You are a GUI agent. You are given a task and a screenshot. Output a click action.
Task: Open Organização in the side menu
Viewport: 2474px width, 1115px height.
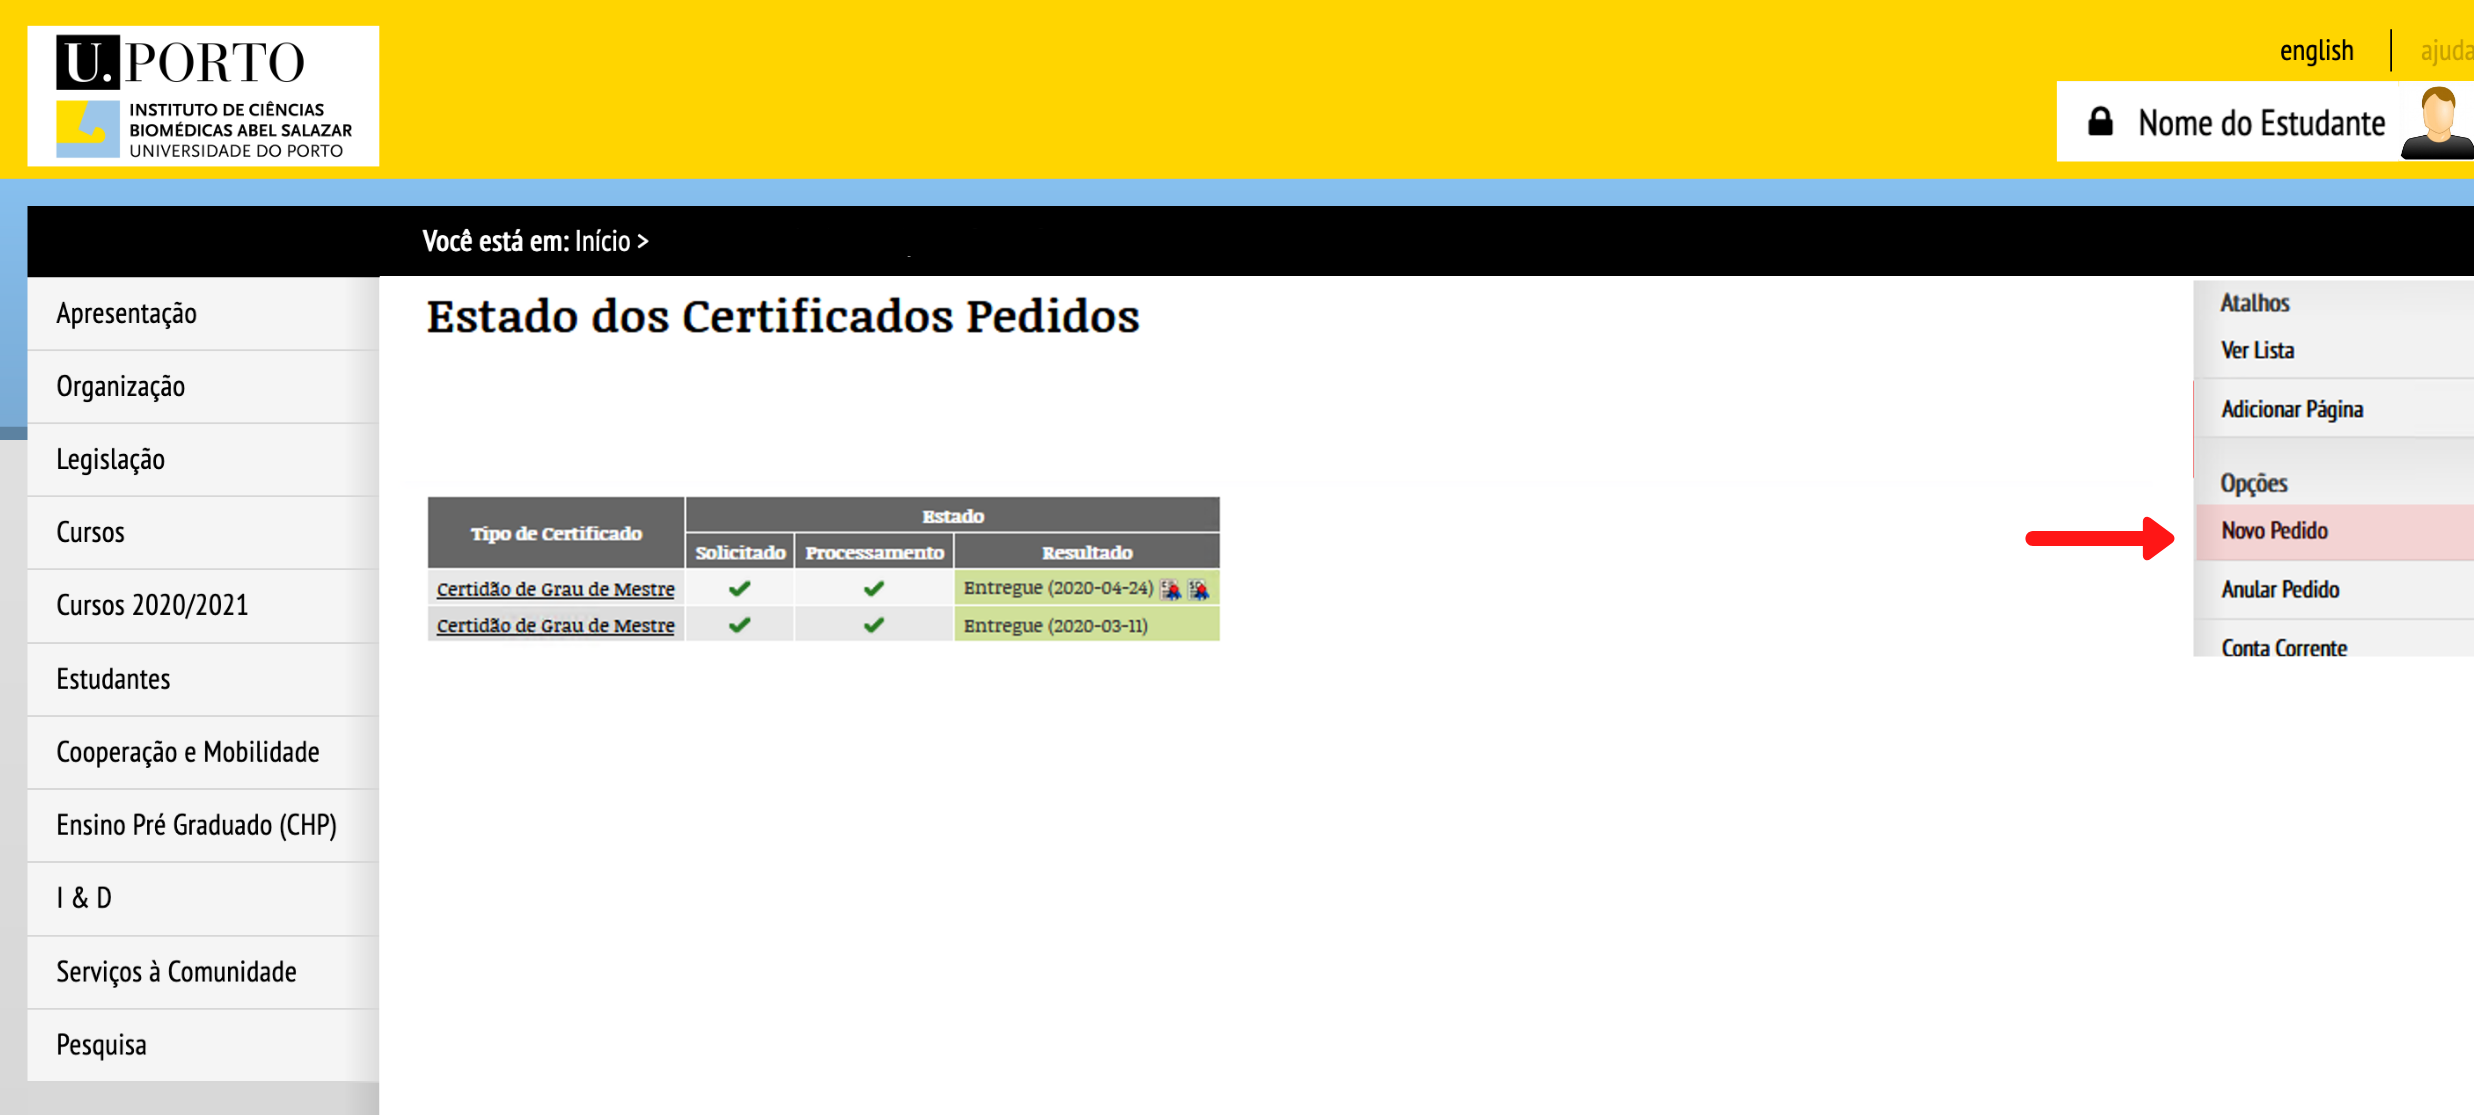[x=203, y=386]
